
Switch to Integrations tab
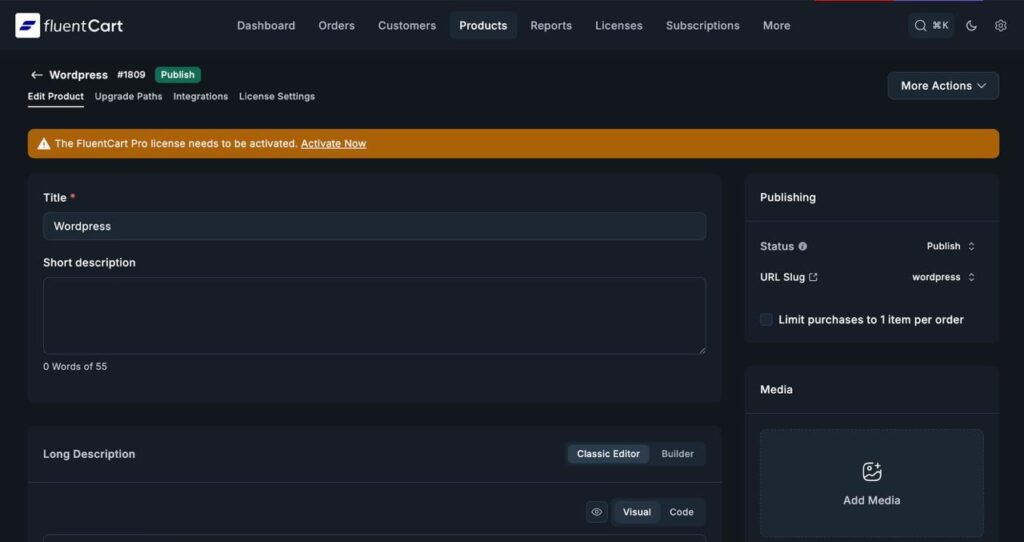coord(200,97)
